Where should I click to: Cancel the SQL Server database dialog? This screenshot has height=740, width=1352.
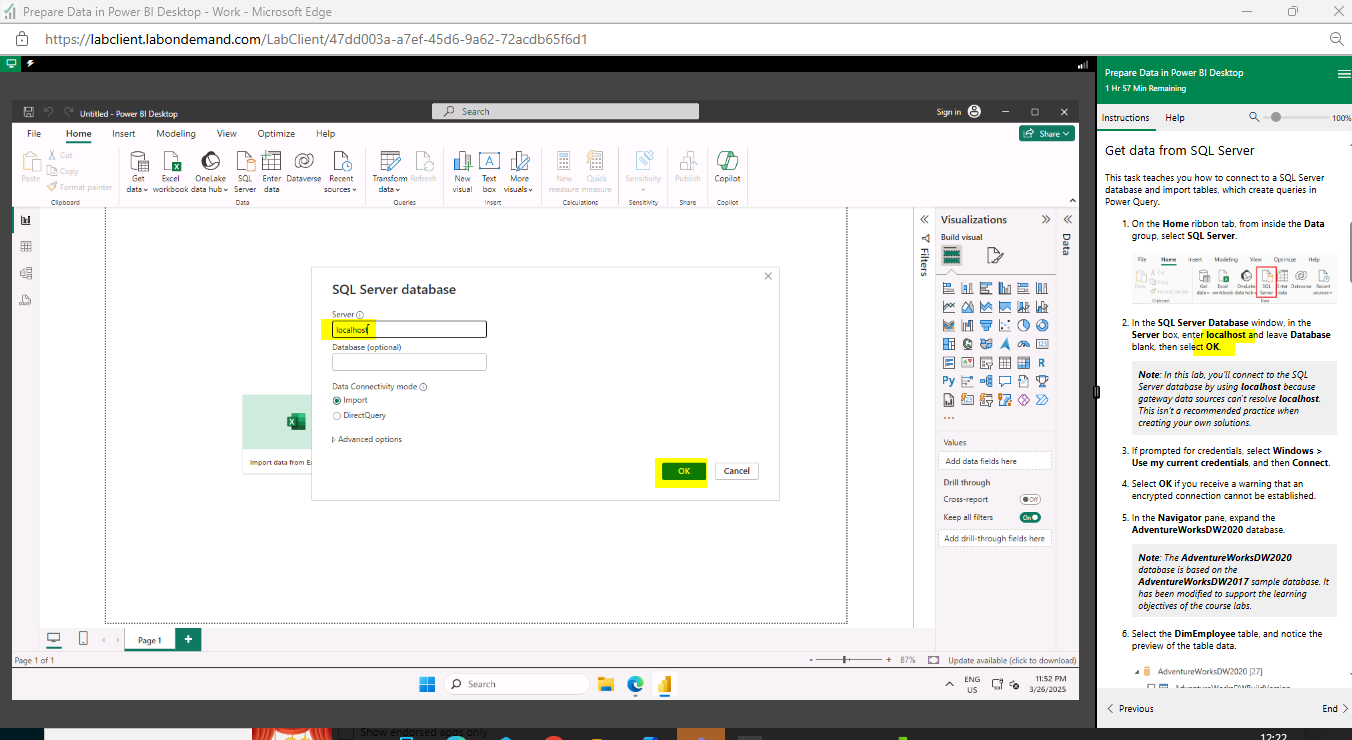coord(737,471)
